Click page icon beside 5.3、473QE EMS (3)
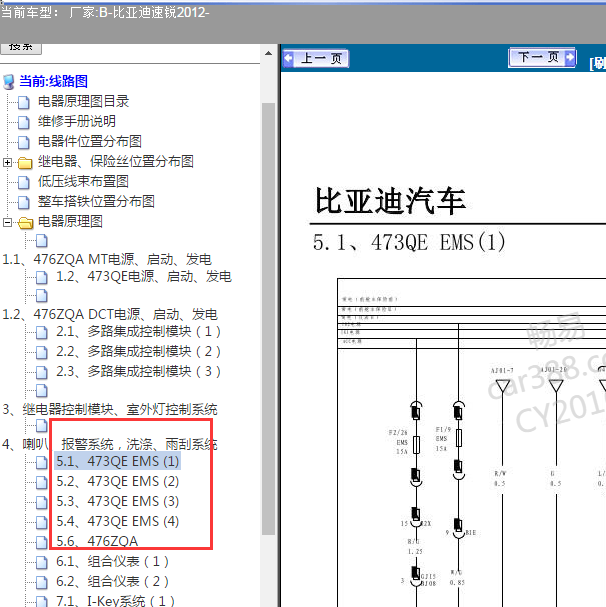 click(x=41, y=502)
